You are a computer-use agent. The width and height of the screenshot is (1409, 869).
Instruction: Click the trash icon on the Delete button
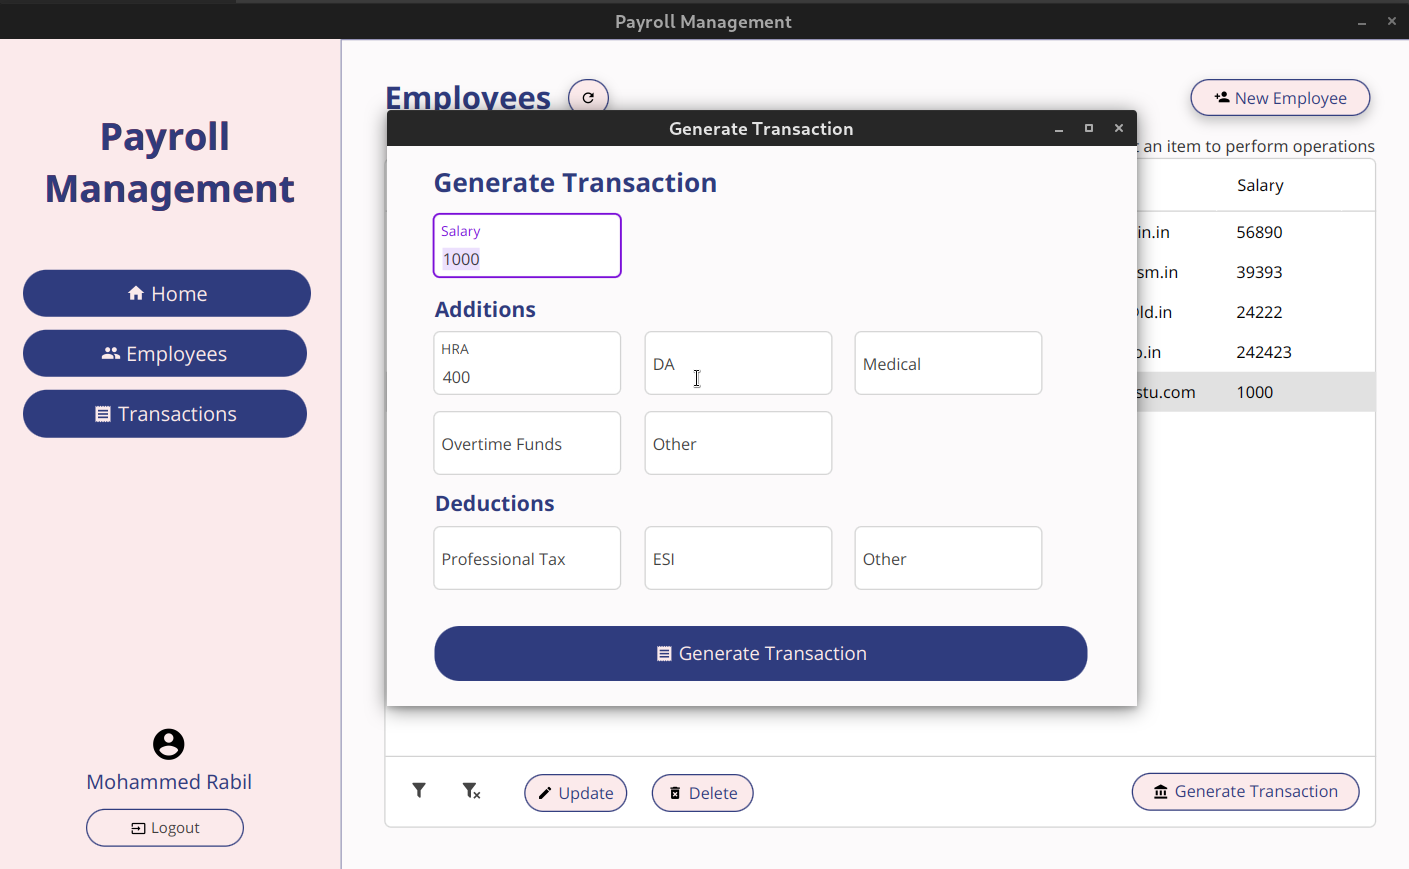(676, 792)
